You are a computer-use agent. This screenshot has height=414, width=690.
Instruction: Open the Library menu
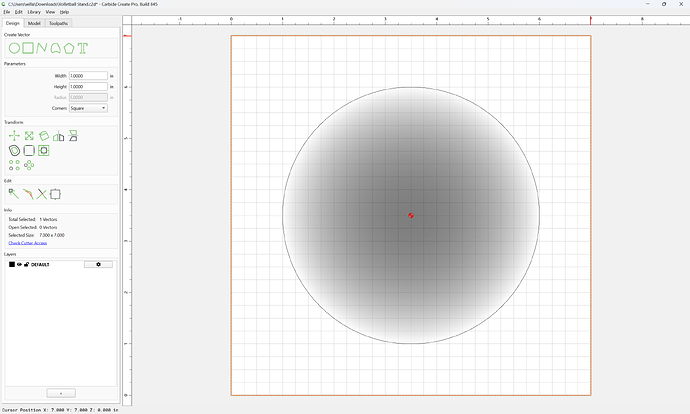[34, 12]
